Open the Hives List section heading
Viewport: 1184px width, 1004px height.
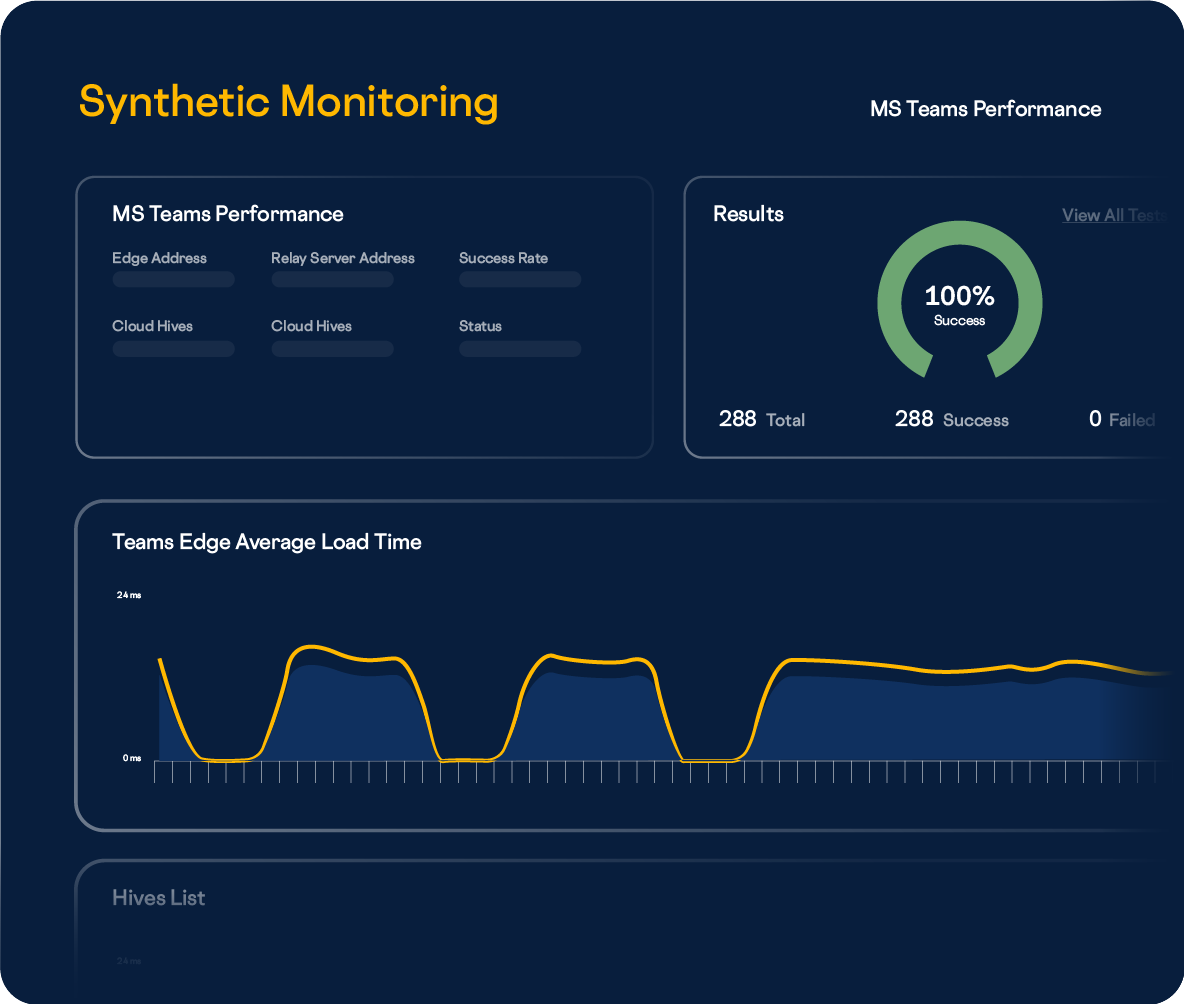click(x=158, y=898)
